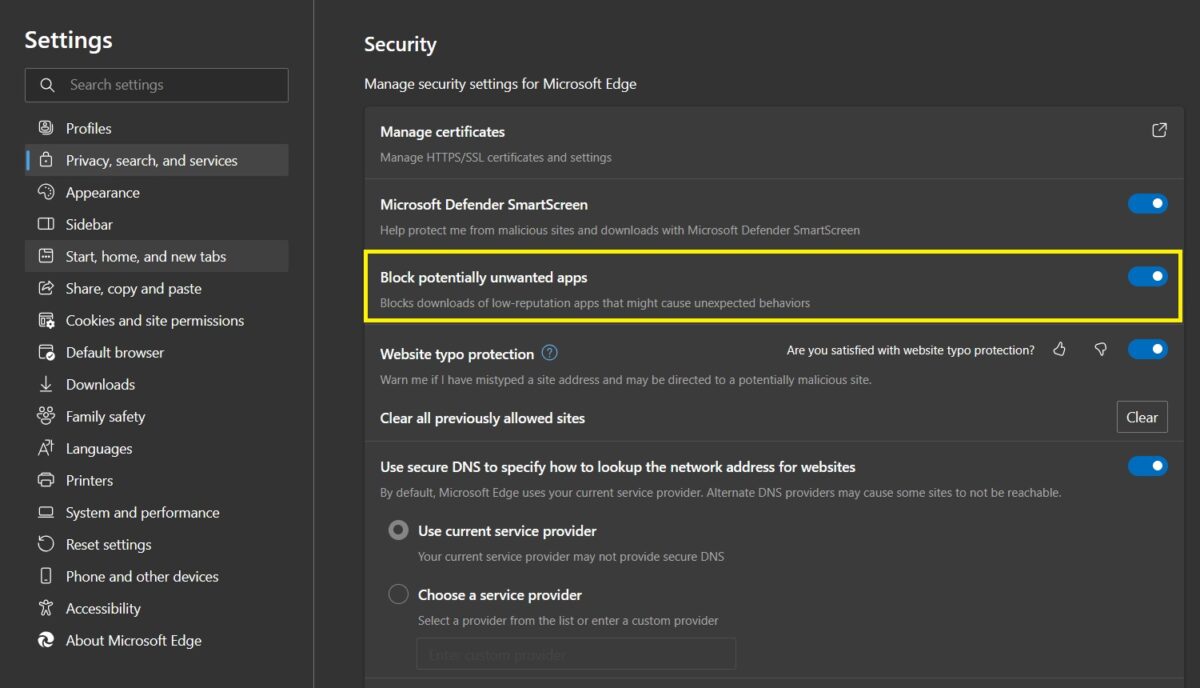Click the Edge logo beside About Microsoft Edge

[x=46, y=640]
